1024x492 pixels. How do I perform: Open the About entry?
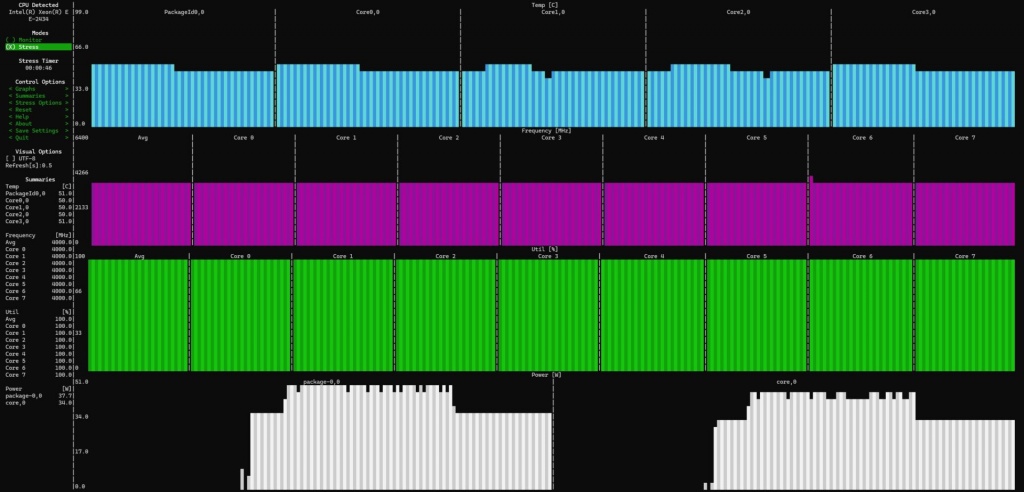click(x=24, y=124)
